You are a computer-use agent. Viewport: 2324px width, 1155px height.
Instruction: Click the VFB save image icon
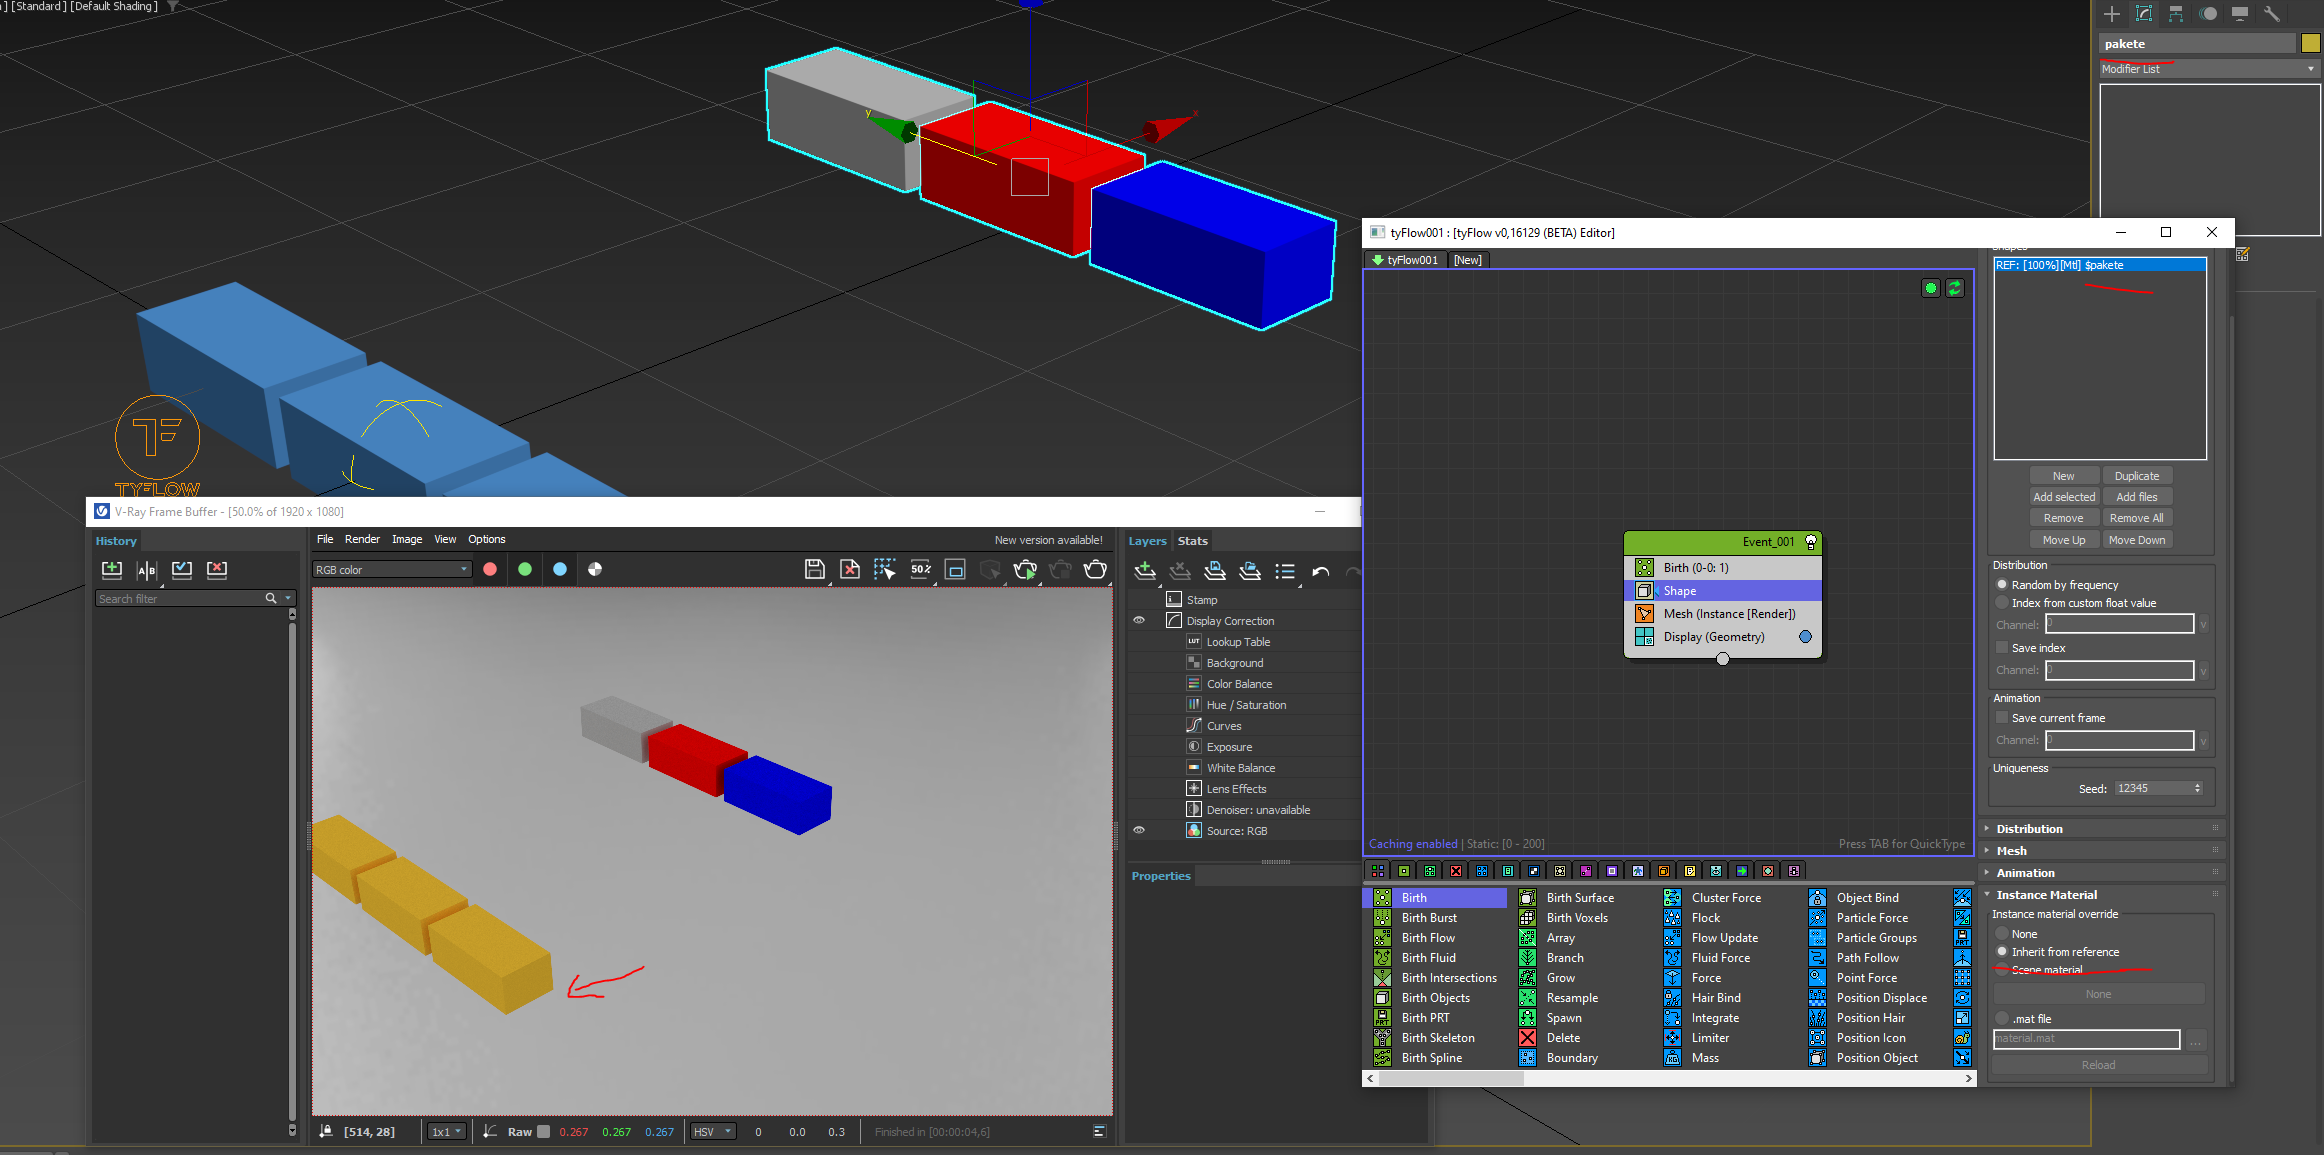[814, 570]
